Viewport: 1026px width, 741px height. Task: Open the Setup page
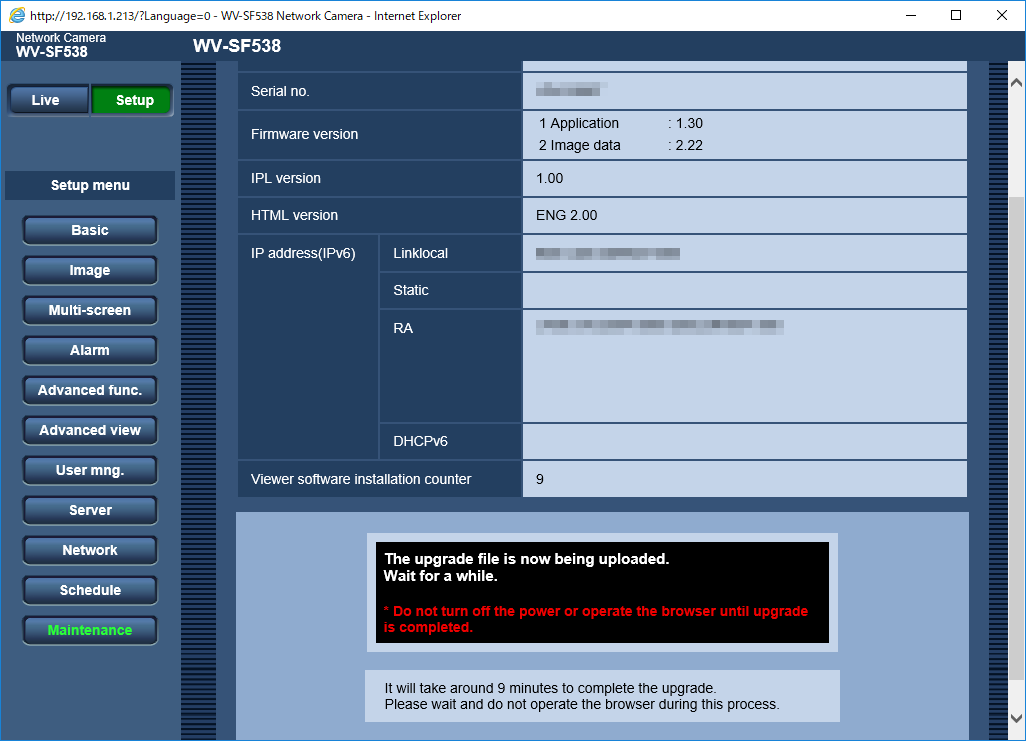pyautogui.click(x=132, y=100)
